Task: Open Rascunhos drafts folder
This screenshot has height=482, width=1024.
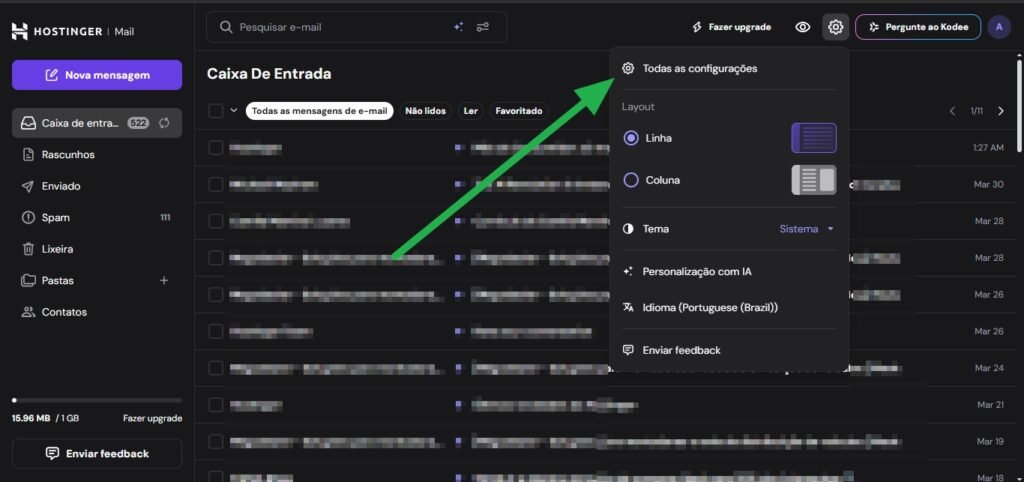Action: point(97,155)
